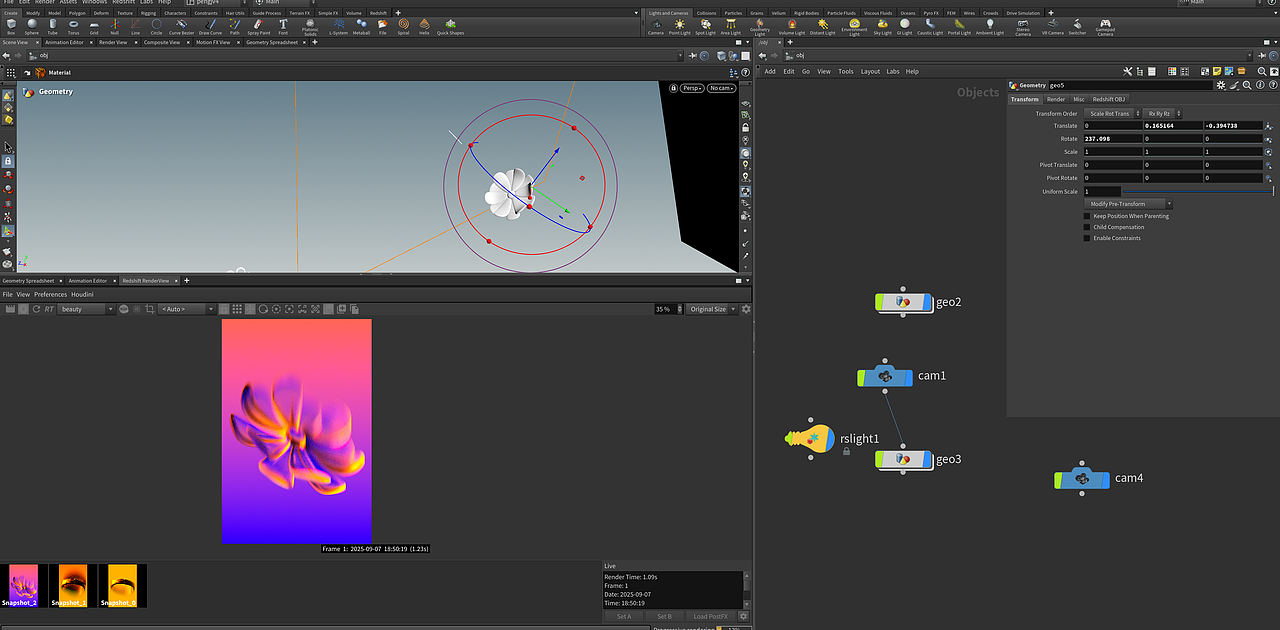Image resolution: width=1280 pixels, height=630 pixels.
Task: Open Quick Shapes tool
Action: pyautogui.click(x=450, y=26)
